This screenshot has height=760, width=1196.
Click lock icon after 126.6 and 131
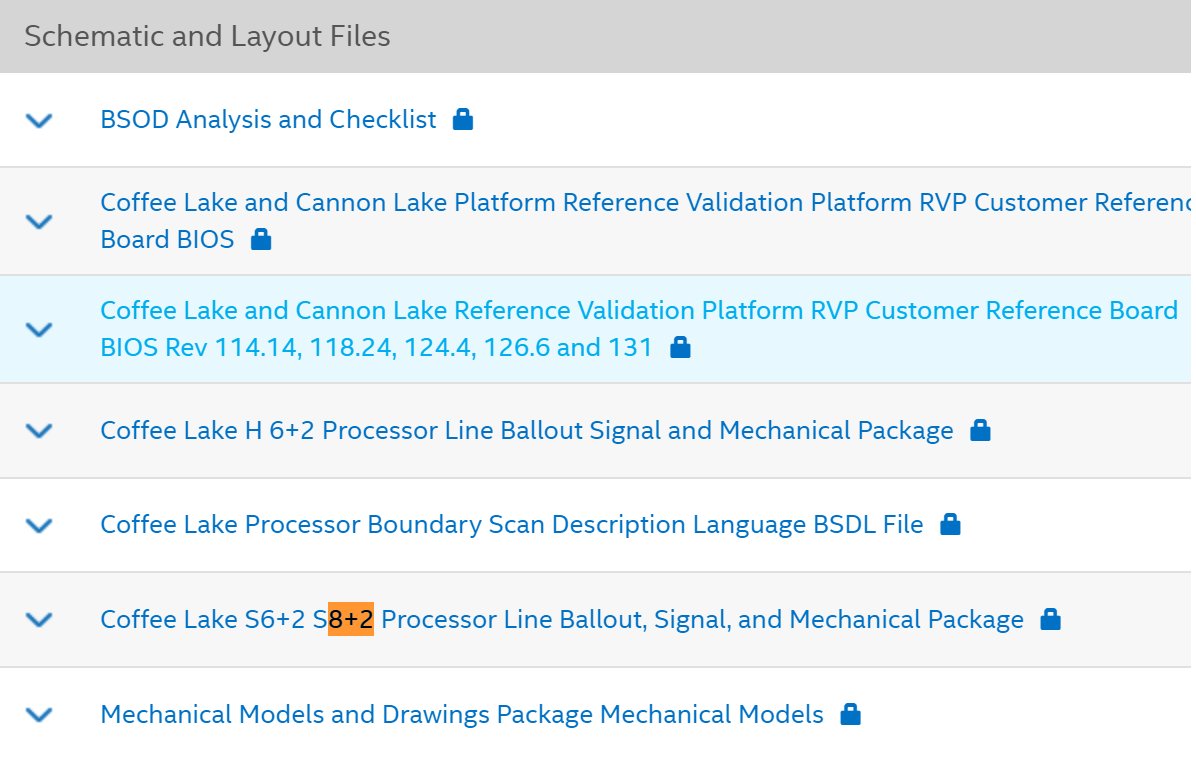[680, 347]
